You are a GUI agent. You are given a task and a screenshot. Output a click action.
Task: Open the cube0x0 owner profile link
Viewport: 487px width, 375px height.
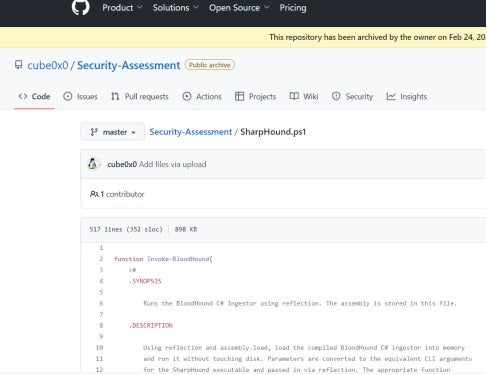(x=48, y=65)
